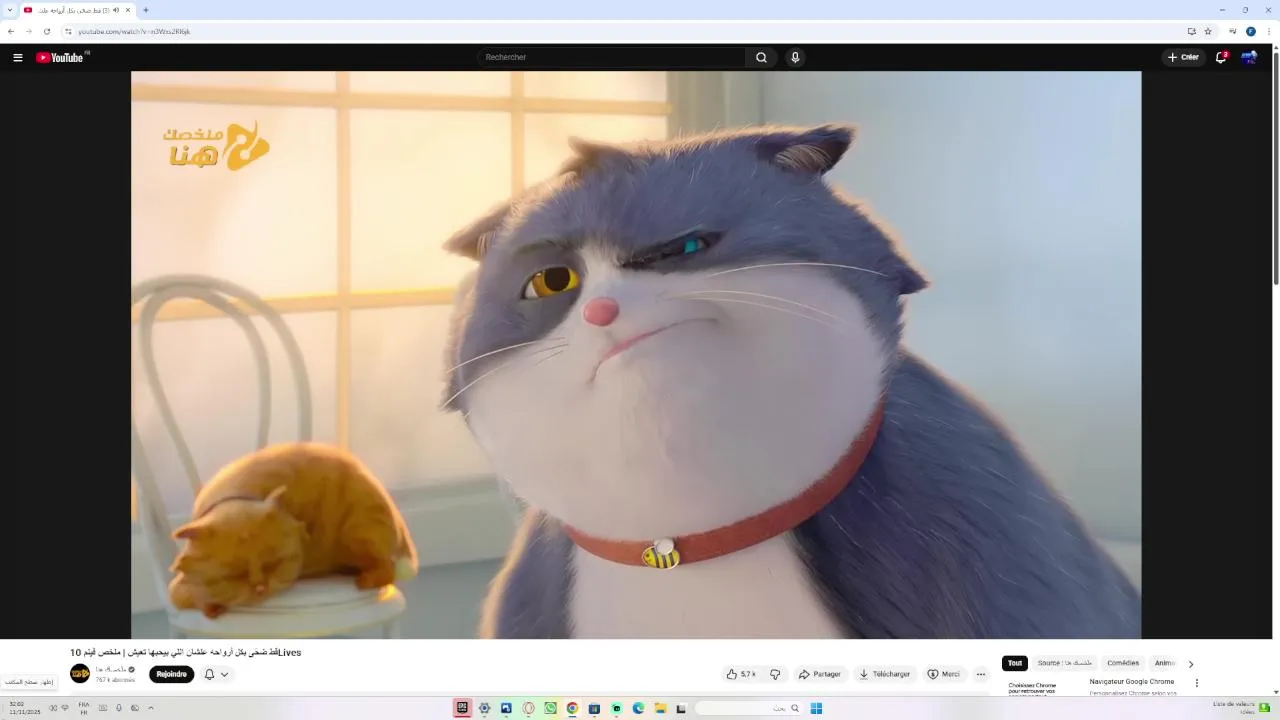The height and width of the screenshot is (720, 1280).
Task: Open Navigateur Google Chrome ad link
Action: [x=1131, y=682]
